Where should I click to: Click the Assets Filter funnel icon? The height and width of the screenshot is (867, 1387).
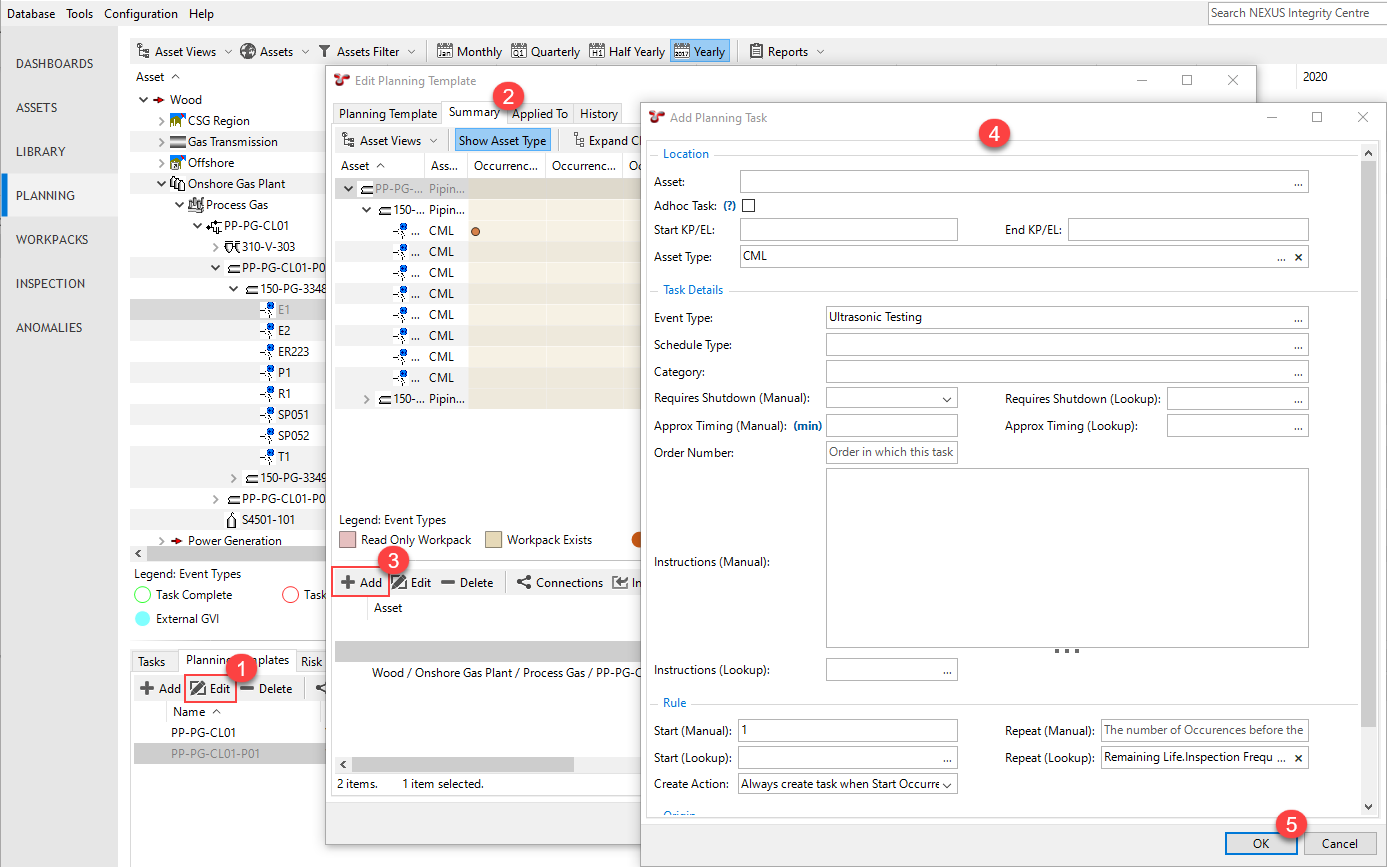[x=325, y=51]
